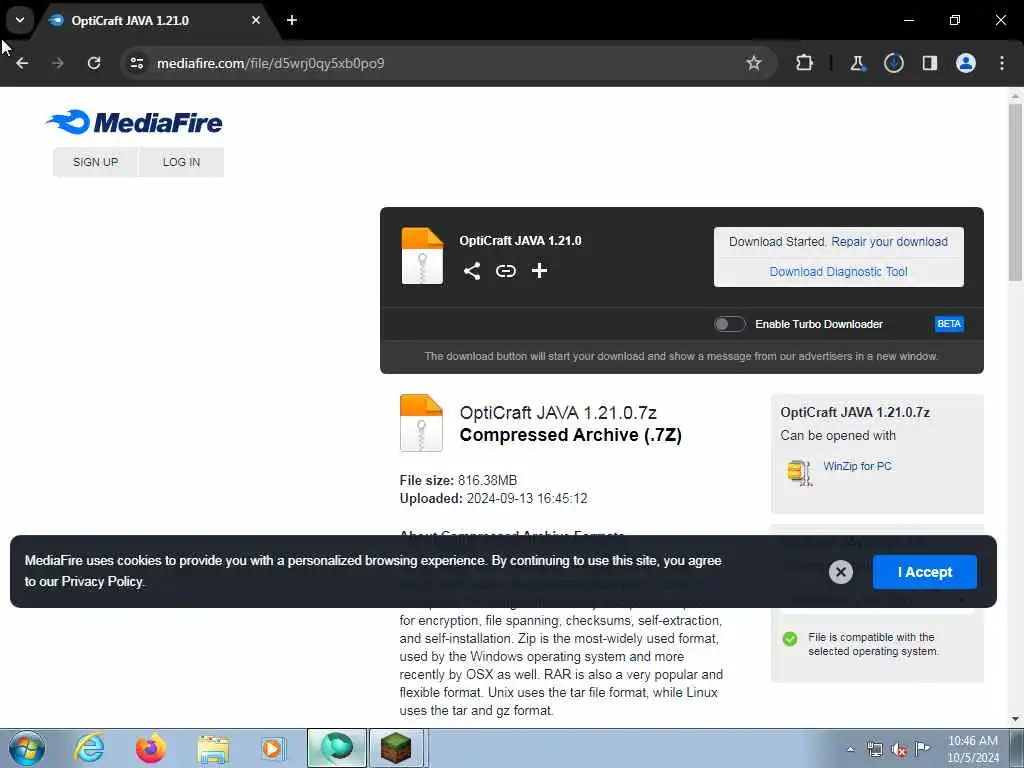This screenshot has width=1024, height=768.
Task: Close the OptiCraft JAVA 1.21.0 tab
Action: pos(256,20)
